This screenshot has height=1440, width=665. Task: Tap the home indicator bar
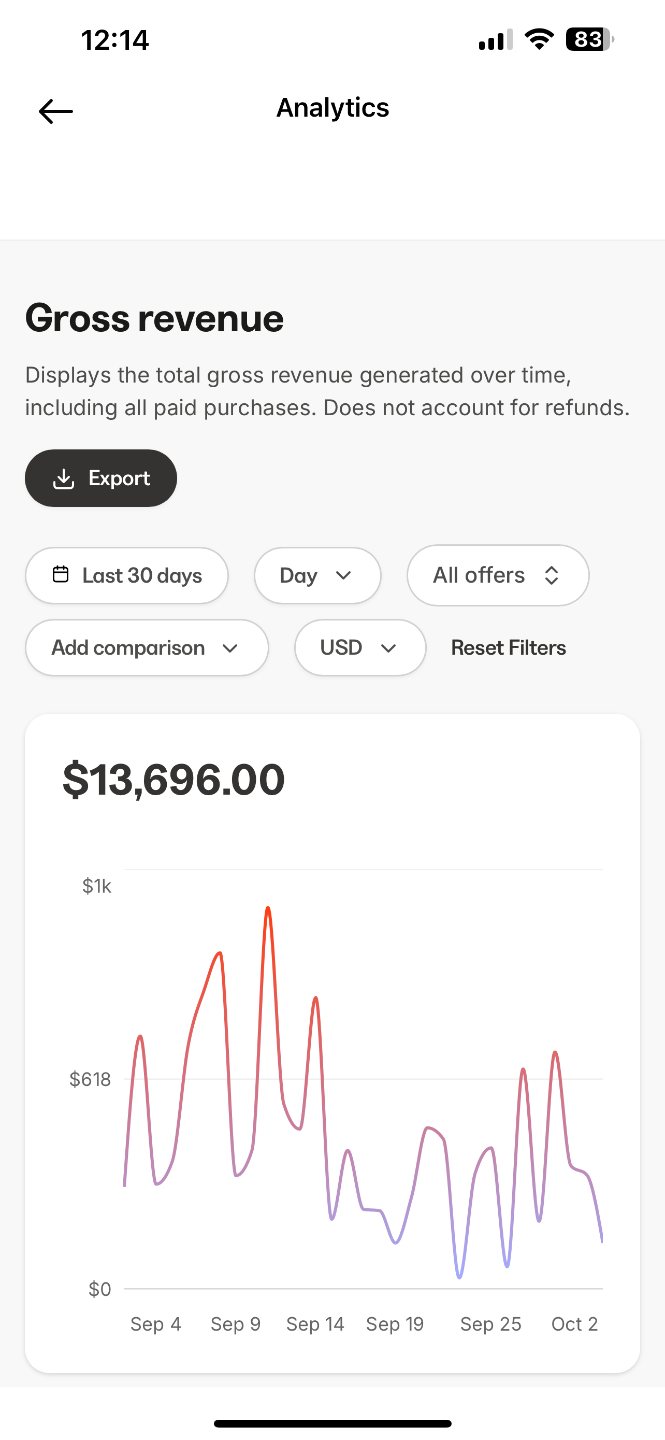click(x=332, y=1423)
